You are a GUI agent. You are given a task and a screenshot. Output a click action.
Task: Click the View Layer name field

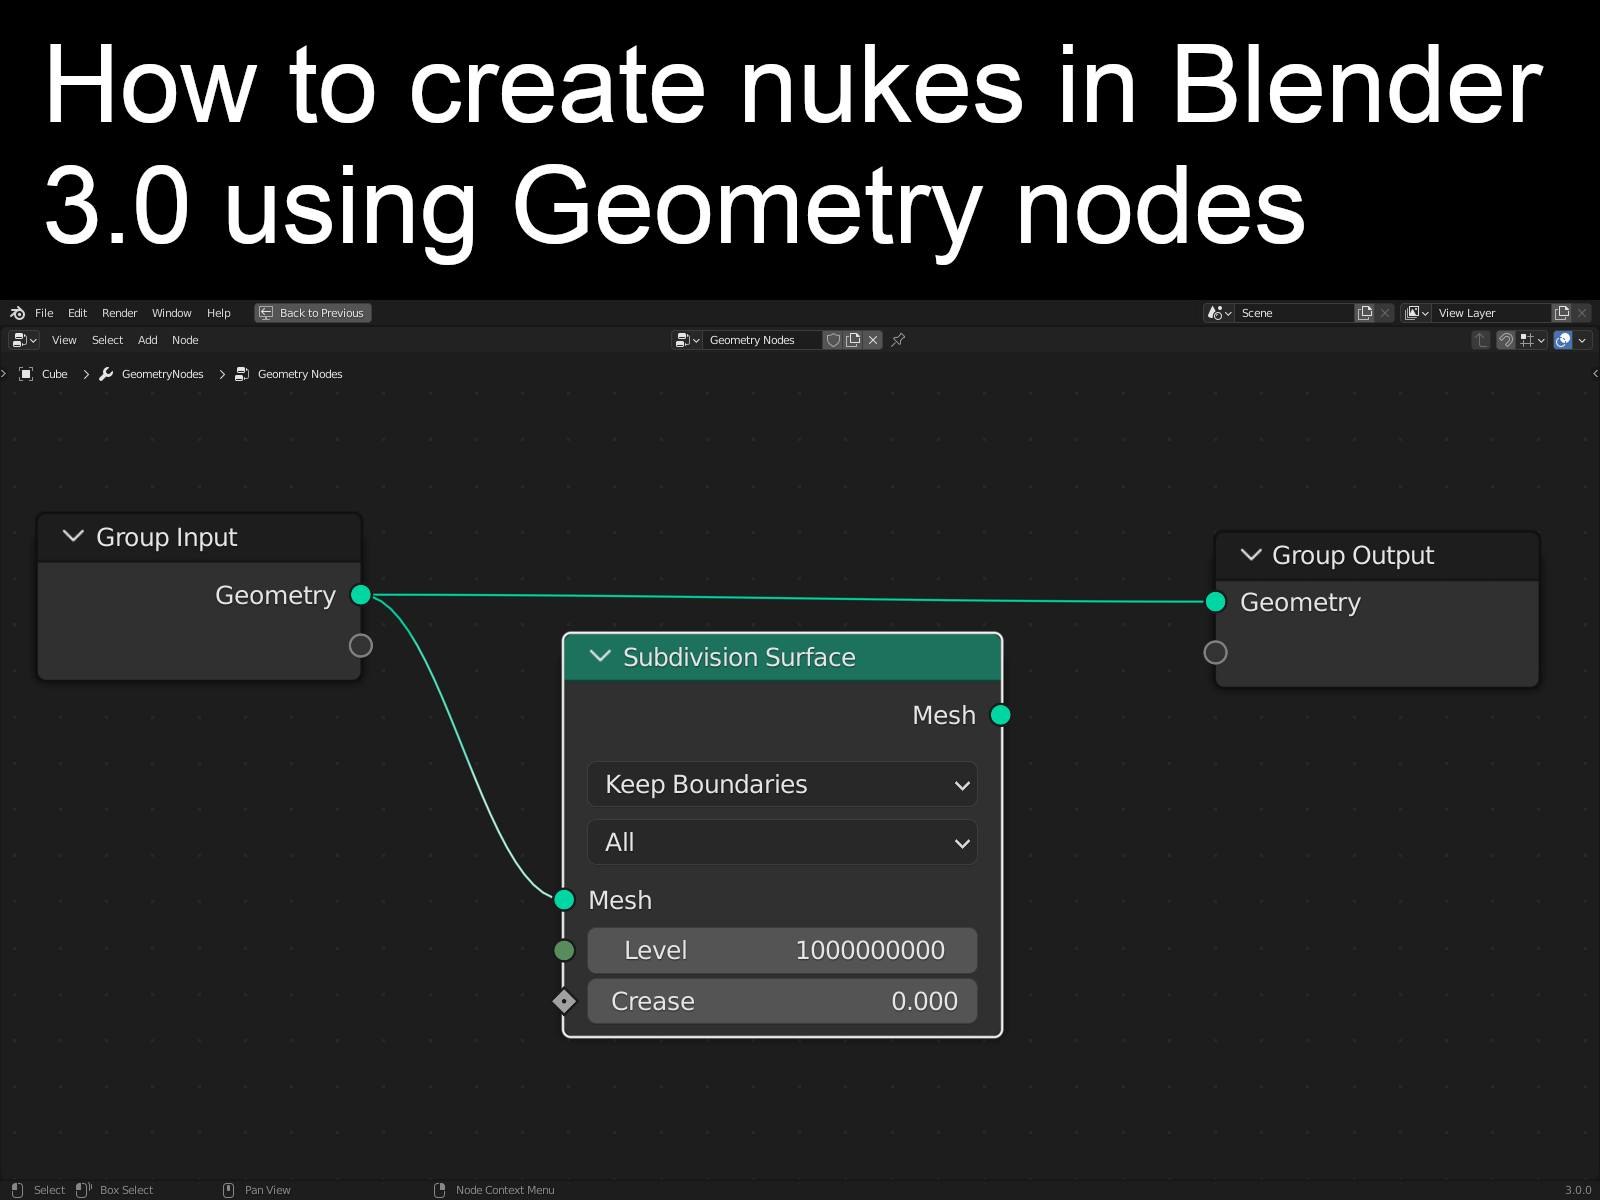pos(1492,313)
